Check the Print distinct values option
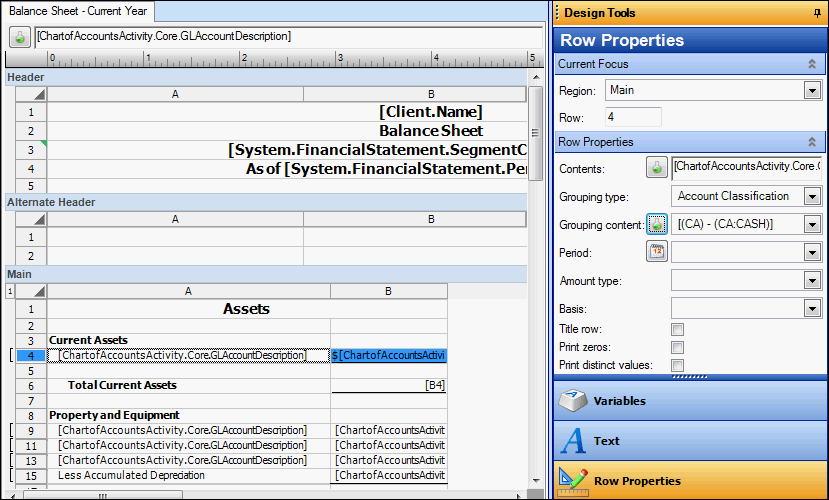The image size is (829, 500). pyautogui.click(x=677, y=365)
